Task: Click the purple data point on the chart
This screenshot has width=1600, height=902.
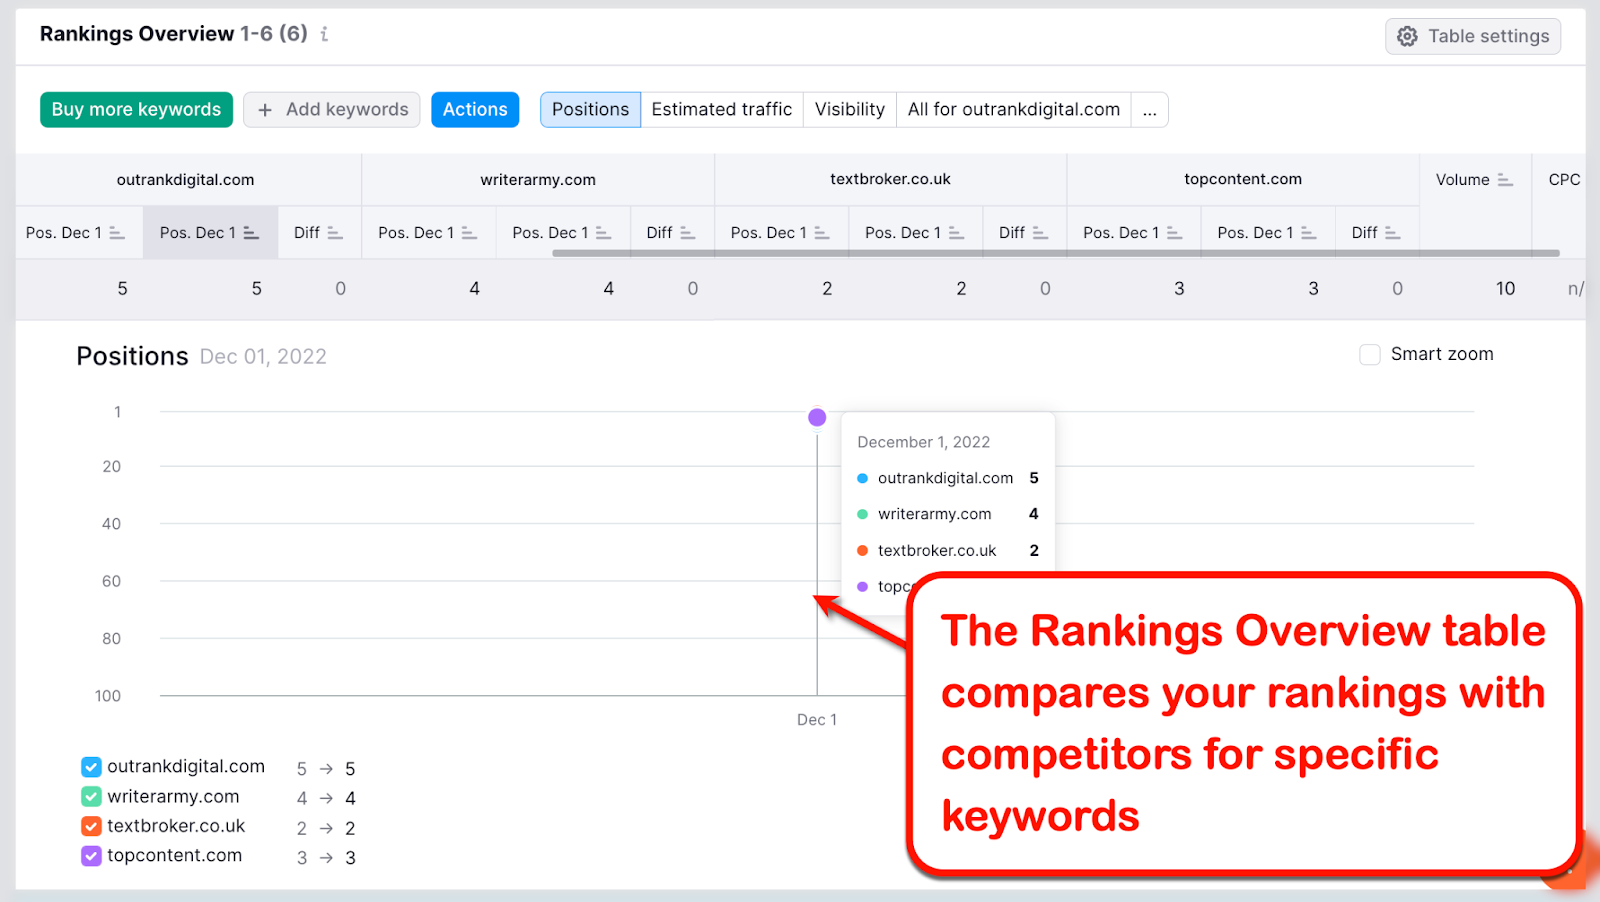Action: point(817,417)
